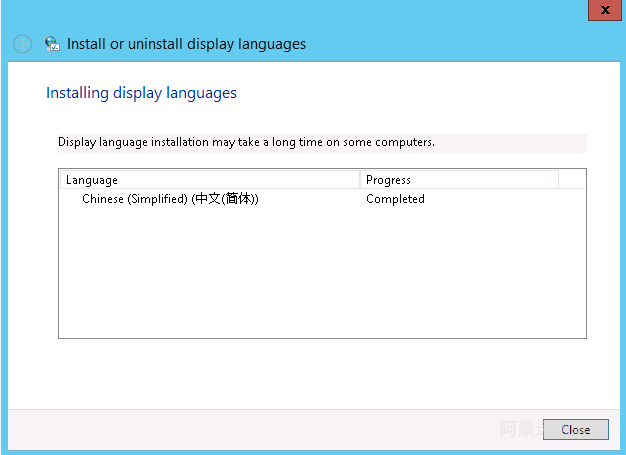
Task: Click the Progress column header
Action: tap(458, 180)
